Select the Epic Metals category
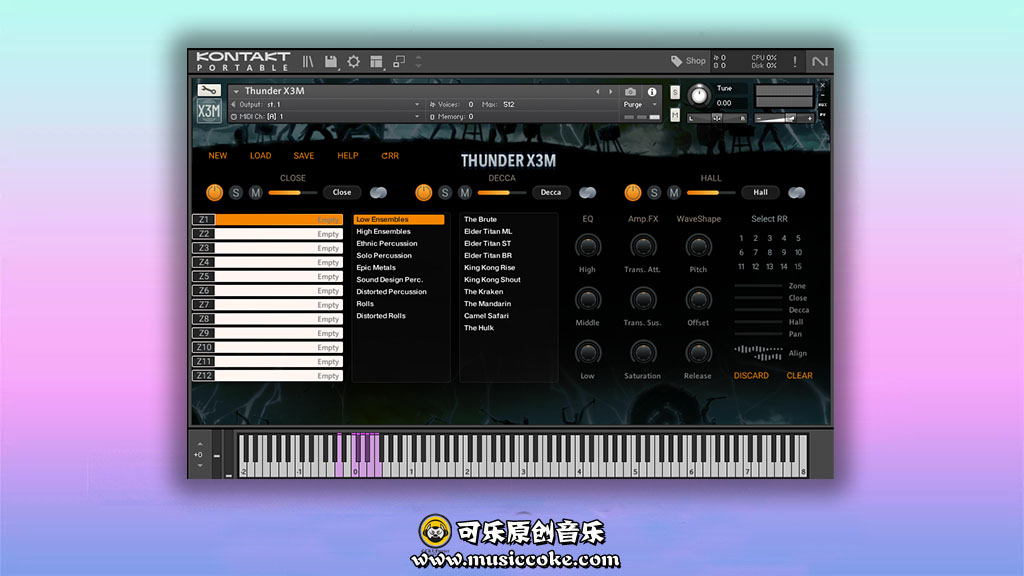 (376, 268)
